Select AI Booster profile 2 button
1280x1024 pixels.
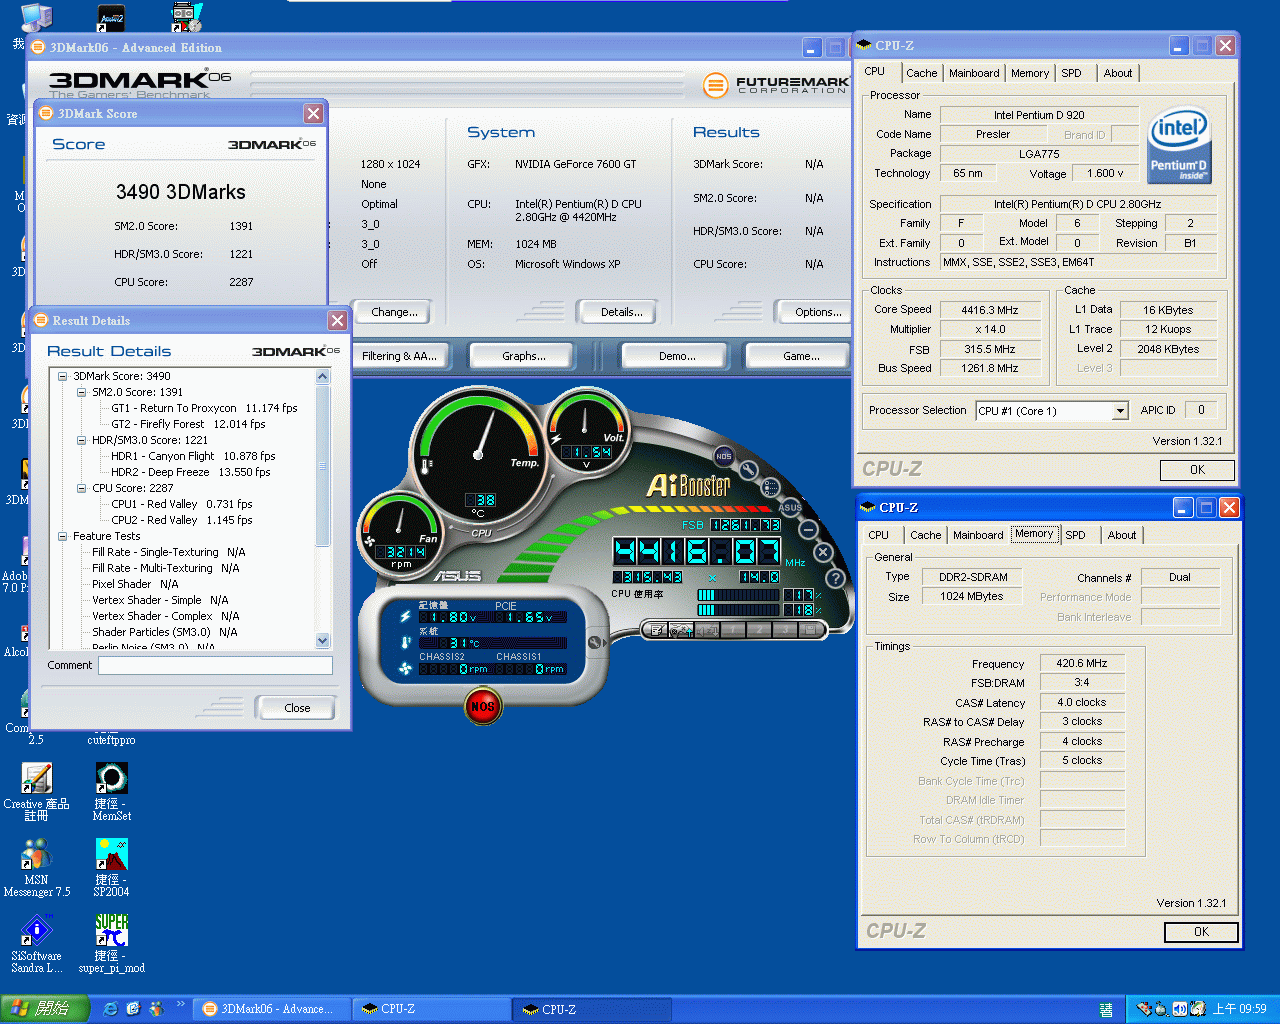759,630
